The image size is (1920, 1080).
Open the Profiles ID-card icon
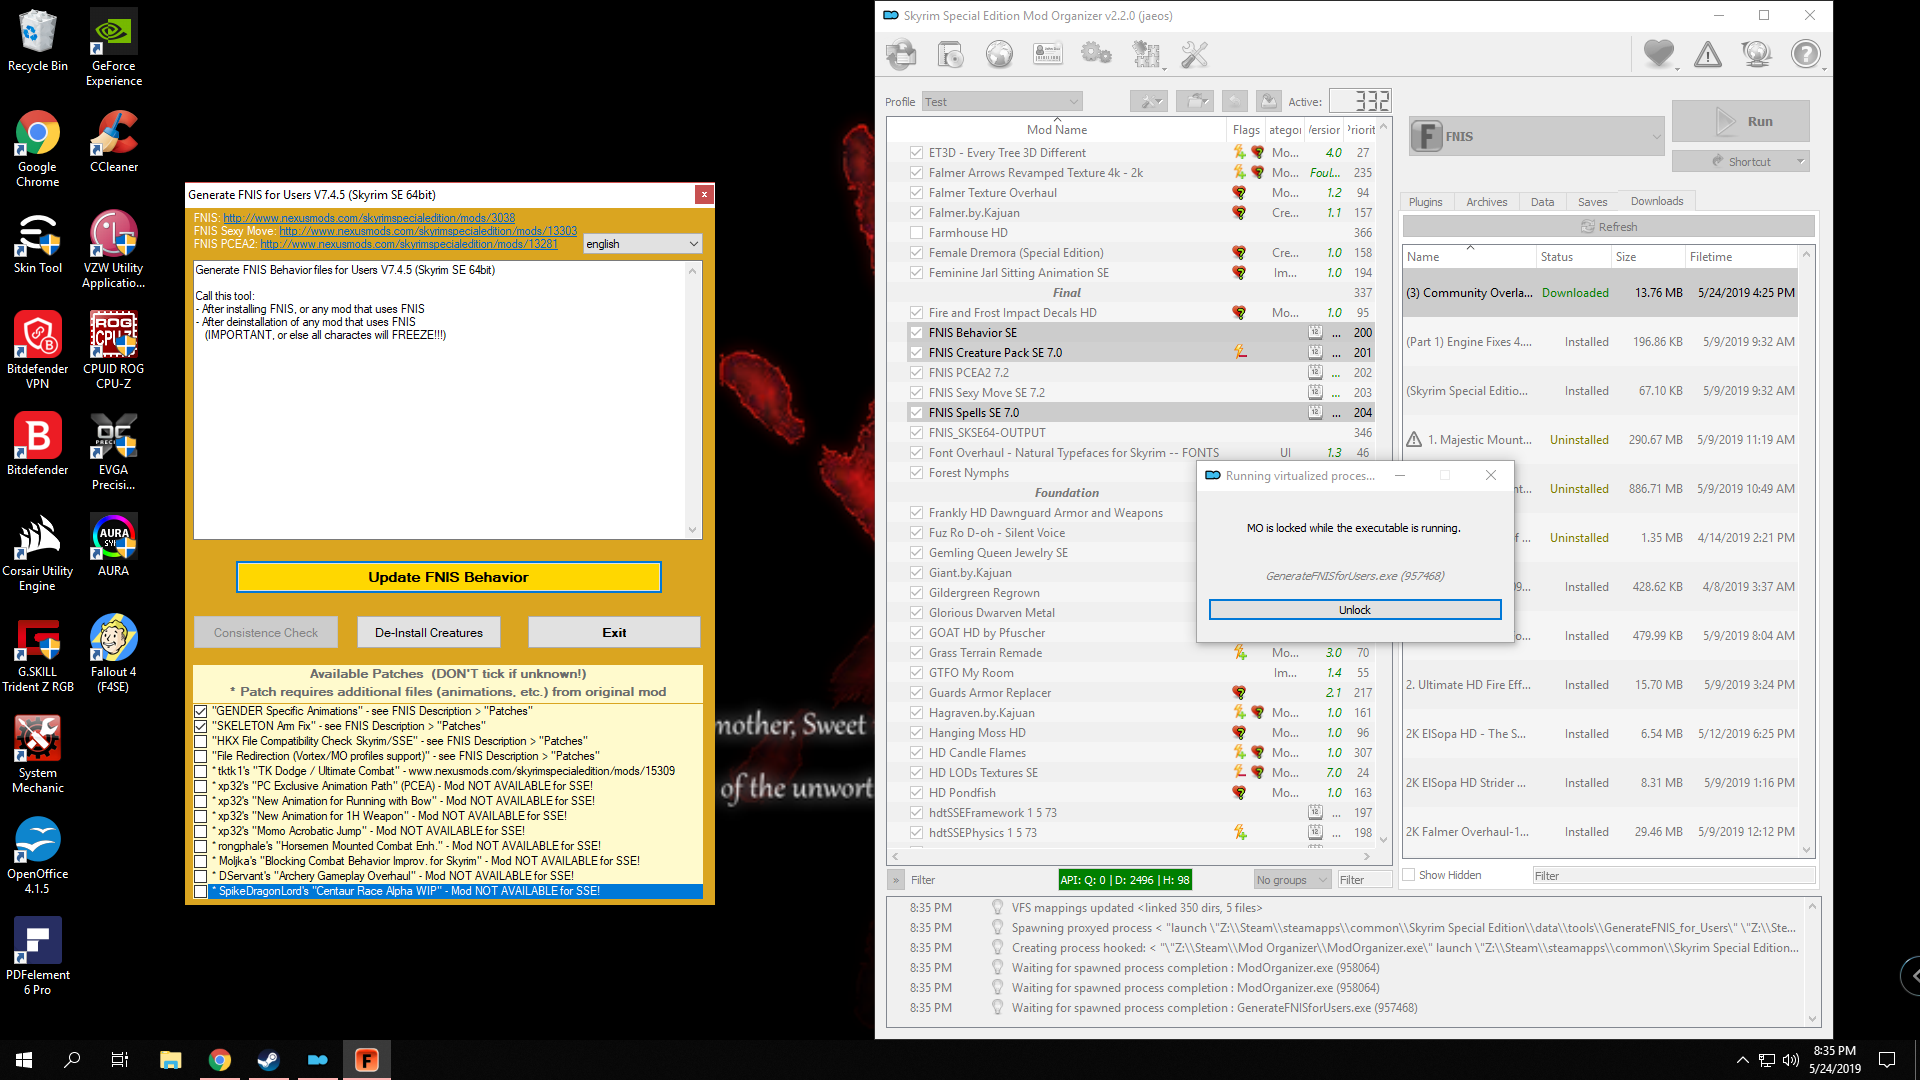click(1048, 54)
